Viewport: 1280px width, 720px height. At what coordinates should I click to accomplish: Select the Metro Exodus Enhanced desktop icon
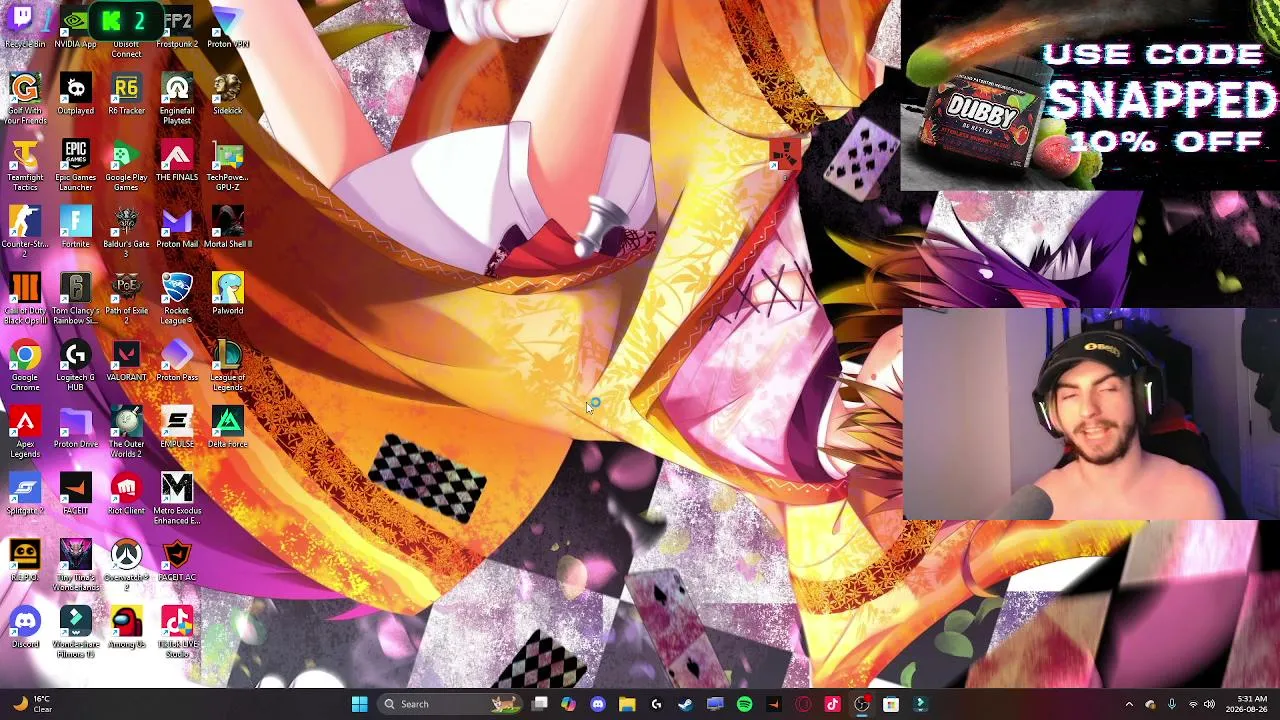177,500
